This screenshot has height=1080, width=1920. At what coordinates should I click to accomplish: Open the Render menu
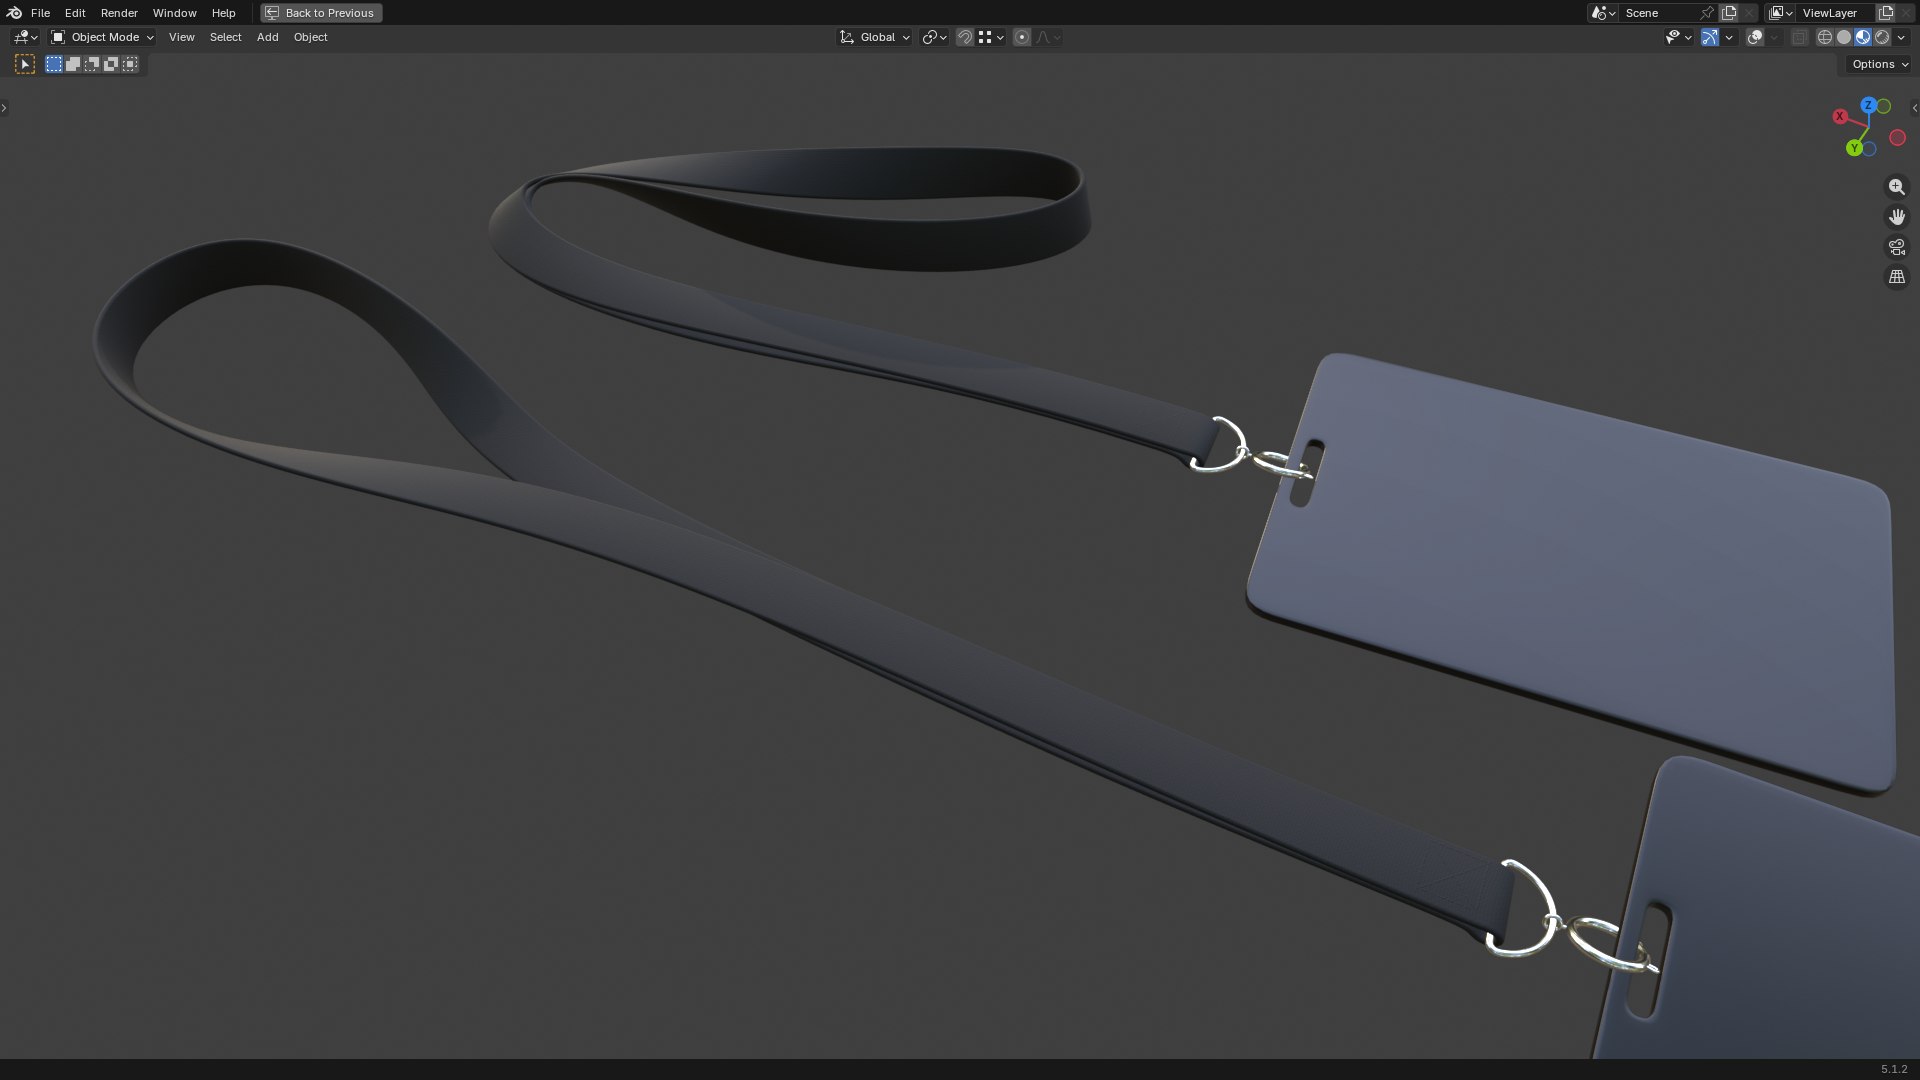pyautogui.click(x=119, y=13)
